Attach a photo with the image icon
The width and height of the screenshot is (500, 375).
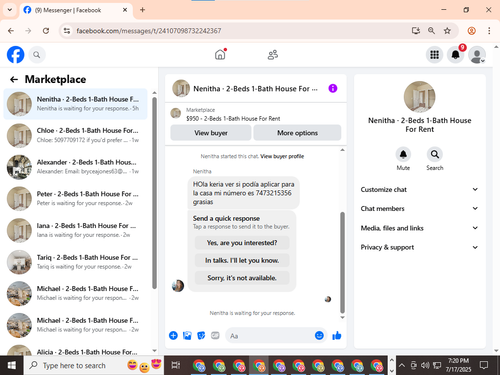tap(187, 335)
